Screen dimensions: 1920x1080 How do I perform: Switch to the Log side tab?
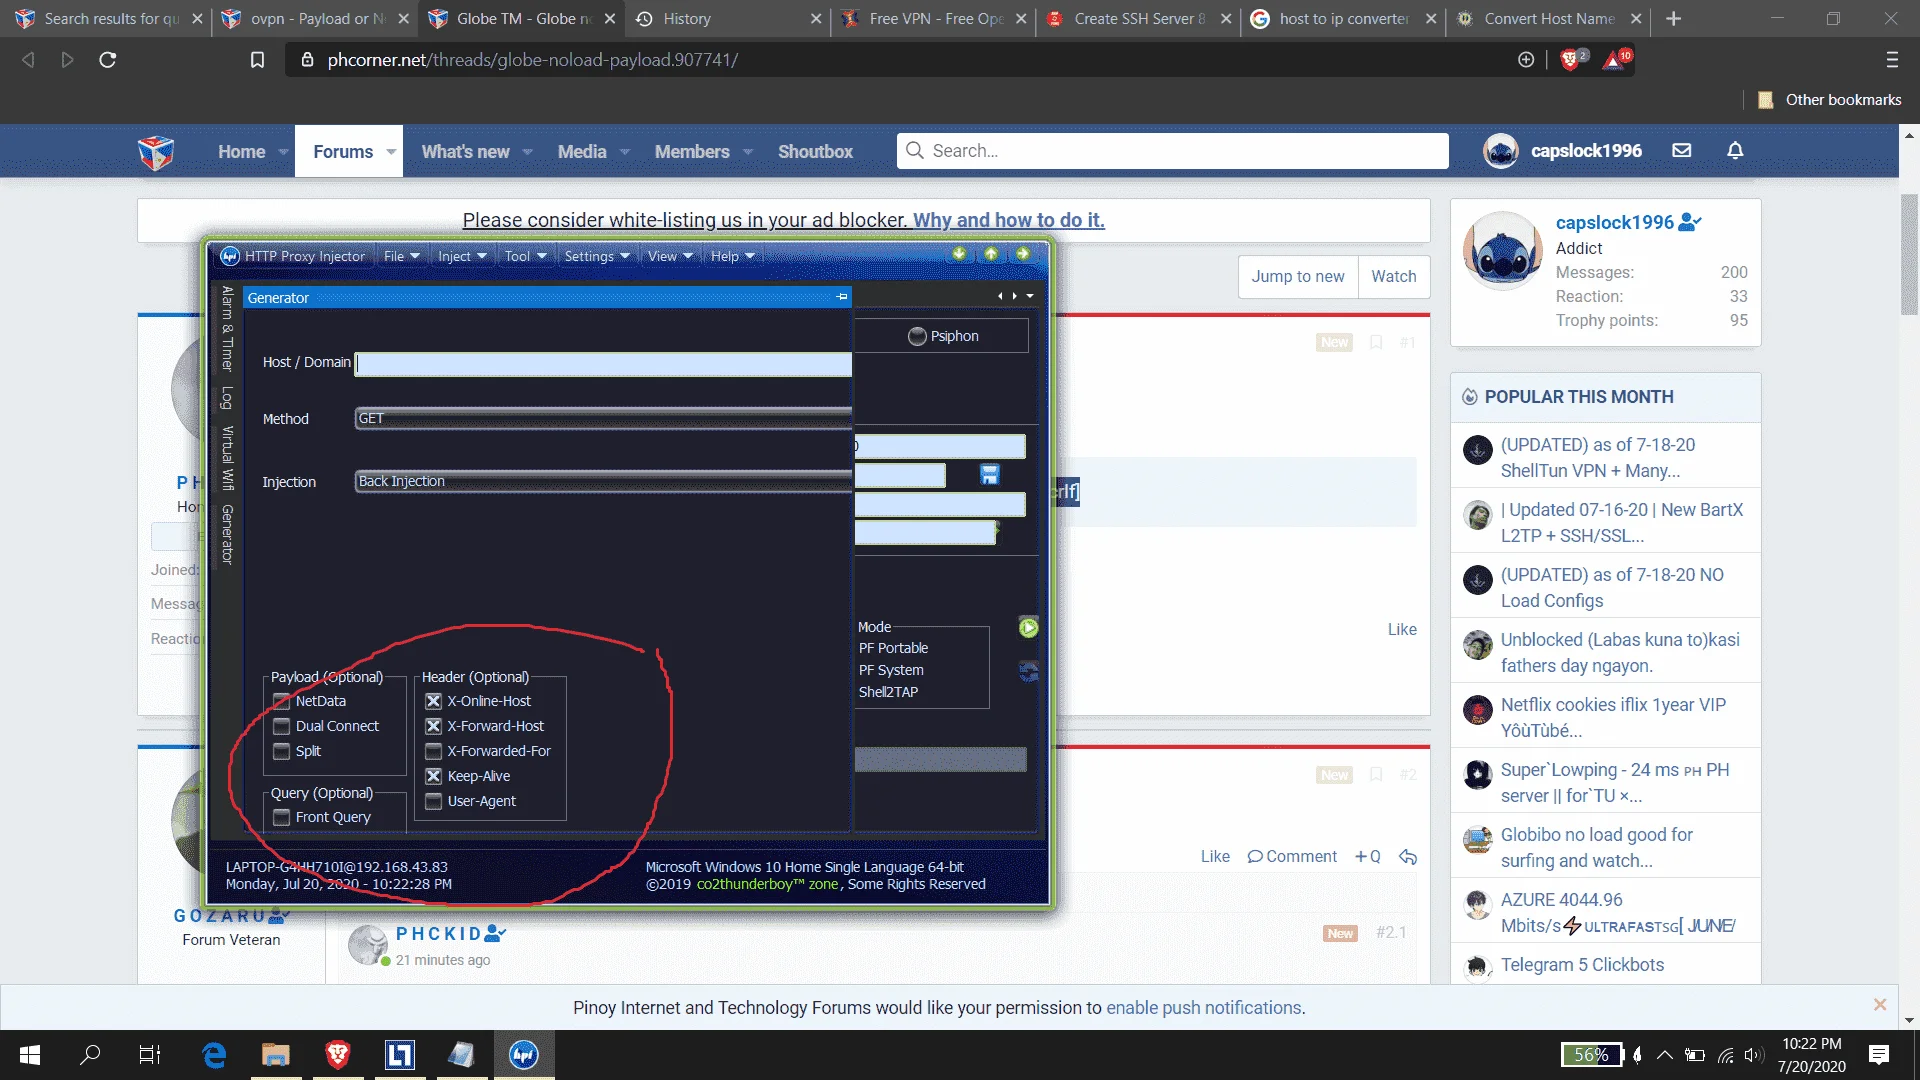[x=227, y=398]
